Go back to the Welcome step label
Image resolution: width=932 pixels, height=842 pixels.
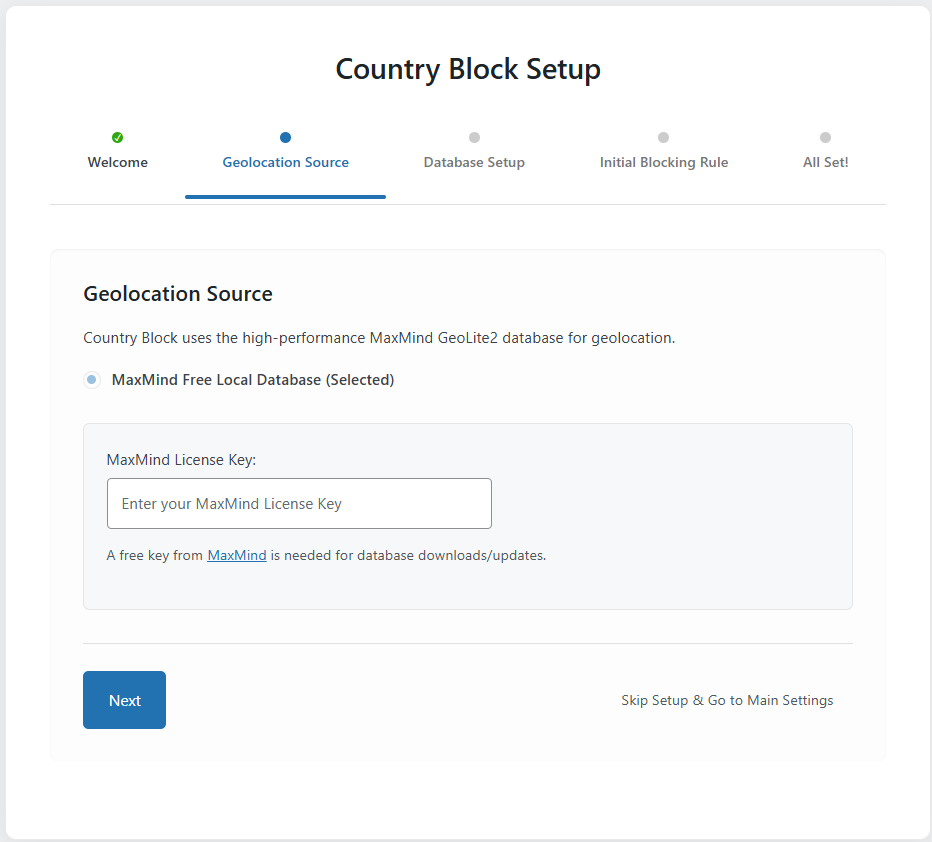click(118, 162)
